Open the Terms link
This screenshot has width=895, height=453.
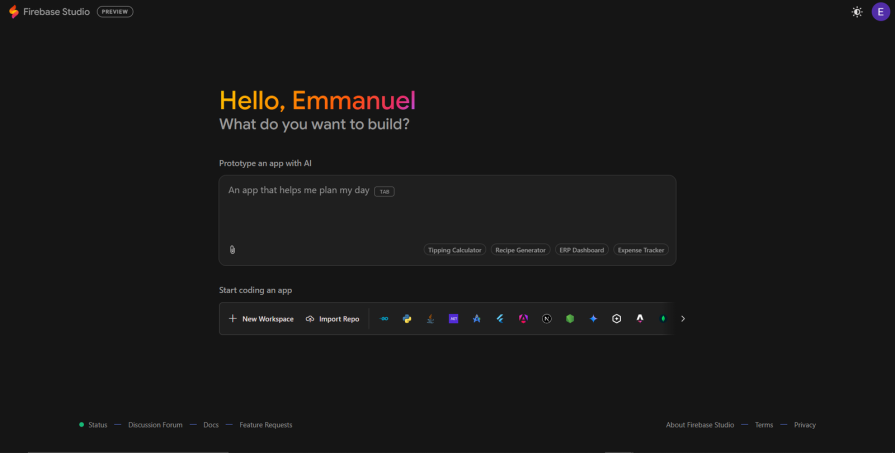tap(764, 425)
